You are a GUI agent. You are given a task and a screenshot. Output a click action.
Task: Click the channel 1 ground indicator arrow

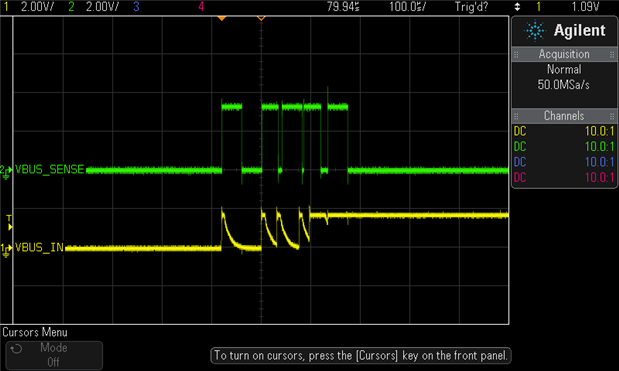tap(6, 249)
